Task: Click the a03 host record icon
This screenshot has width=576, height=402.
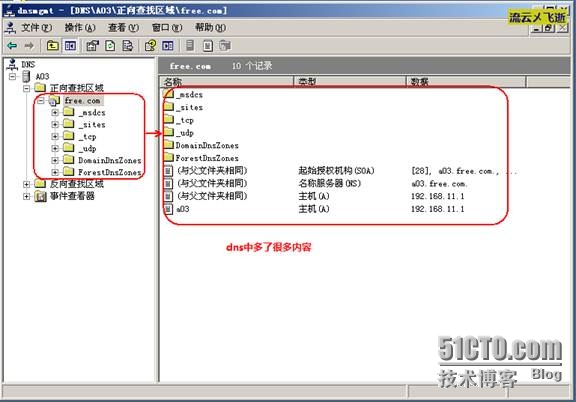Action: click(x=168, y=209)
